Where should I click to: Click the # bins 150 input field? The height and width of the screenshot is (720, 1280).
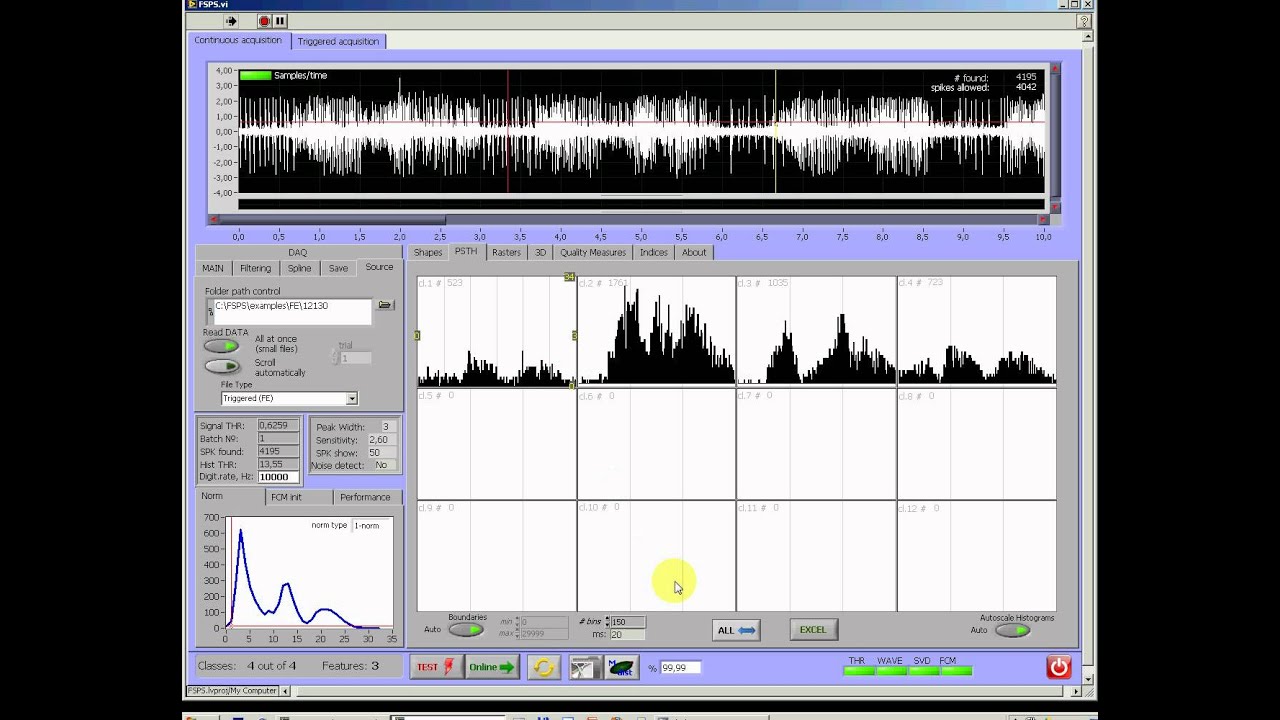tap(628, 622)
